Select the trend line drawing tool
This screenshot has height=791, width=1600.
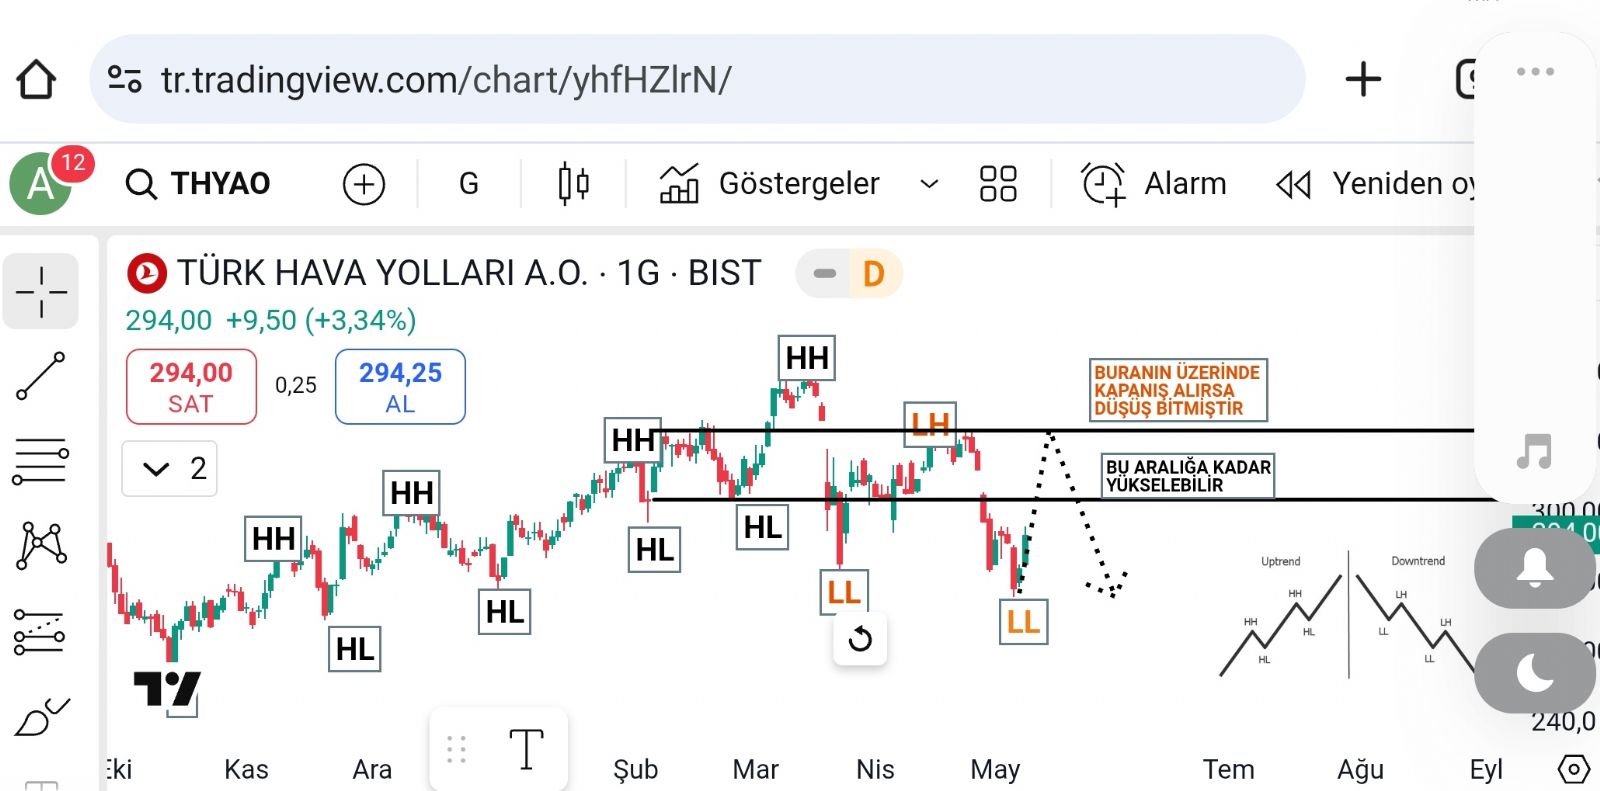(41, 376)
